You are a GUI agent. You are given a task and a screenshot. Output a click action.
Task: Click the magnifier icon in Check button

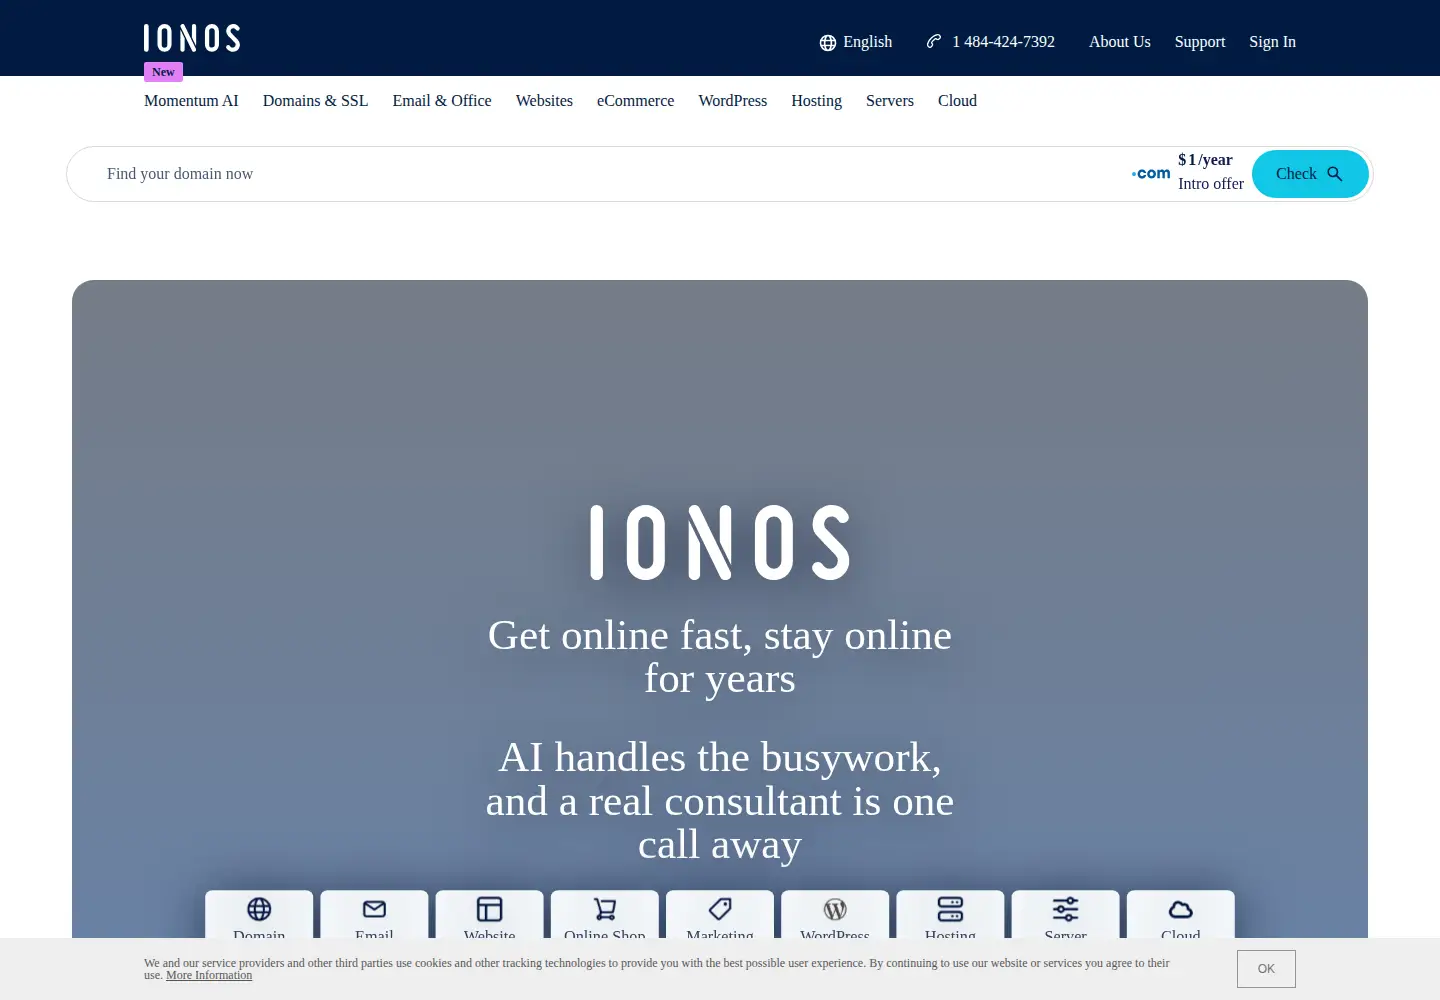(x=1335, y=174)
